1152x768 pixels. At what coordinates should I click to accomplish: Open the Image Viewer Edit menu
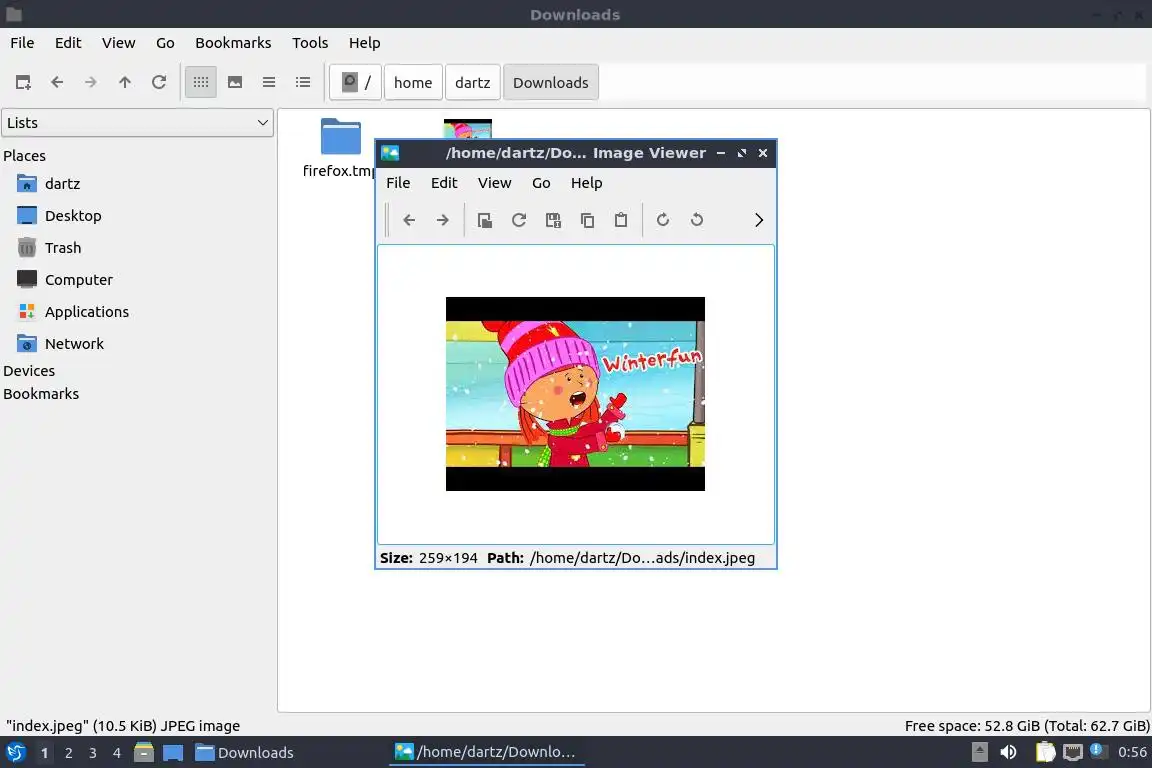(x=444, y=183)
